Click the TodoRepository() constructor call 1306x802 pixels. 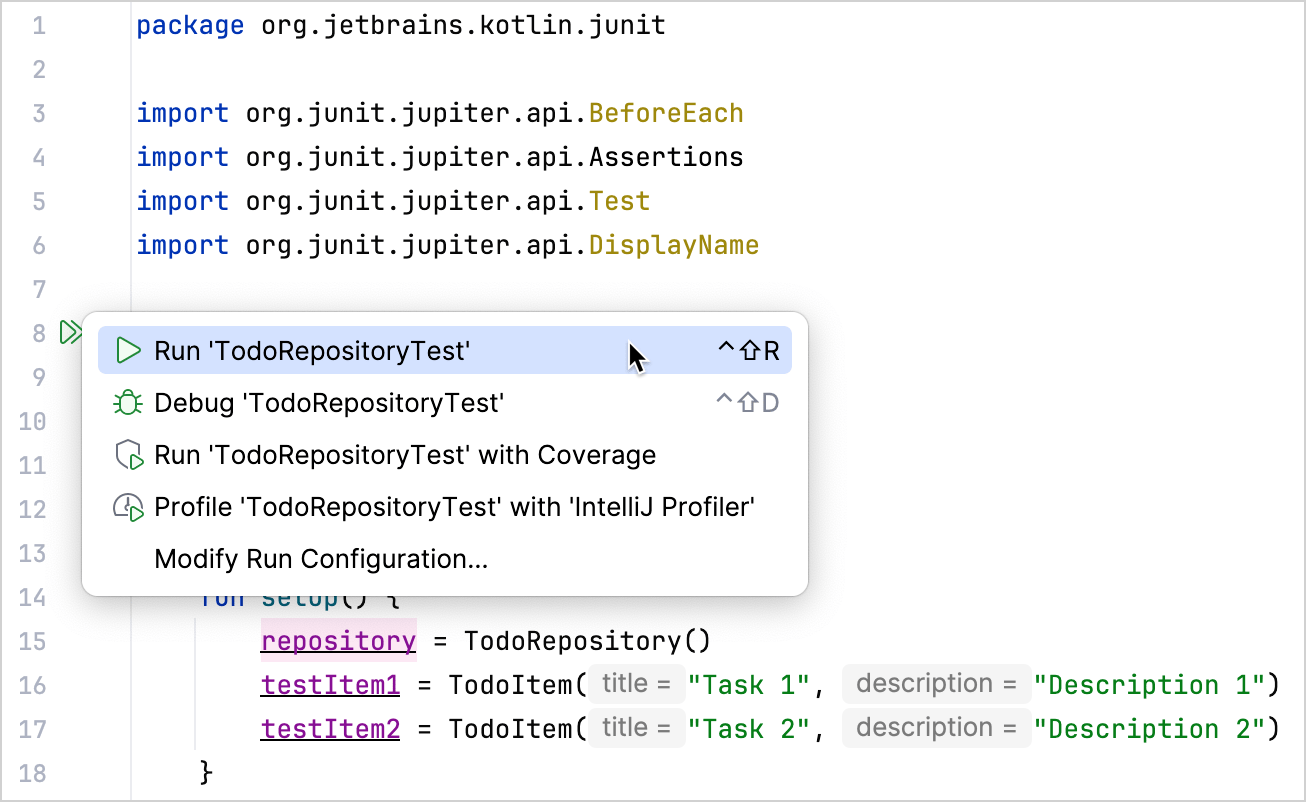[x=585, y=640]
